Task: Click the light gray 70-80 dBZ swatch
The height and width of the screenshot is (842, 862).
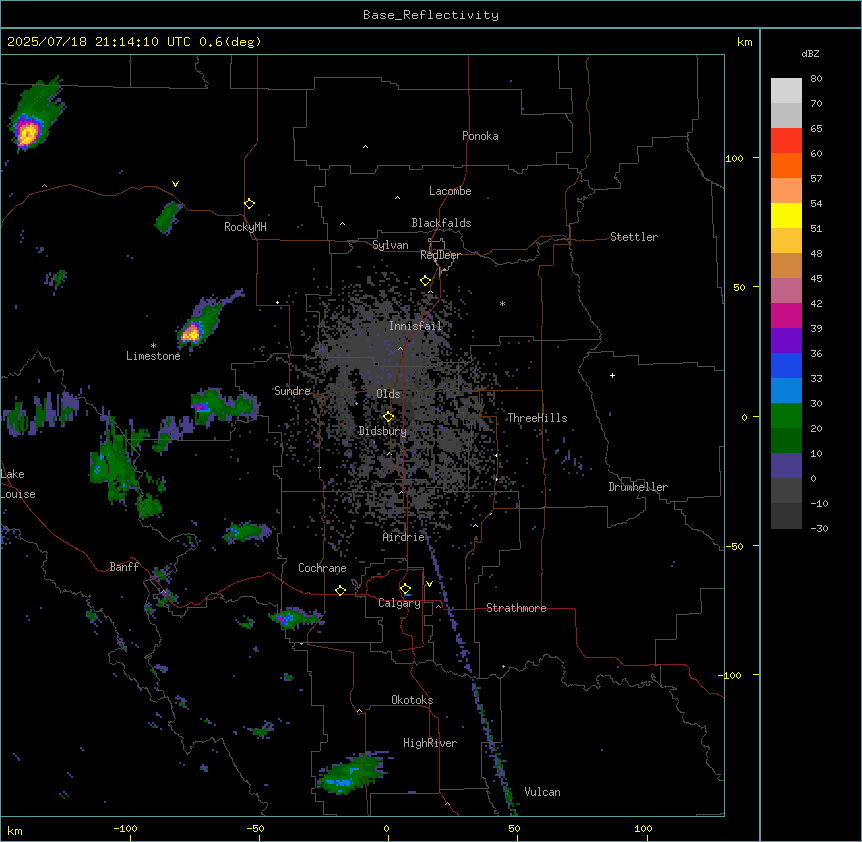Action: [786, 90]
